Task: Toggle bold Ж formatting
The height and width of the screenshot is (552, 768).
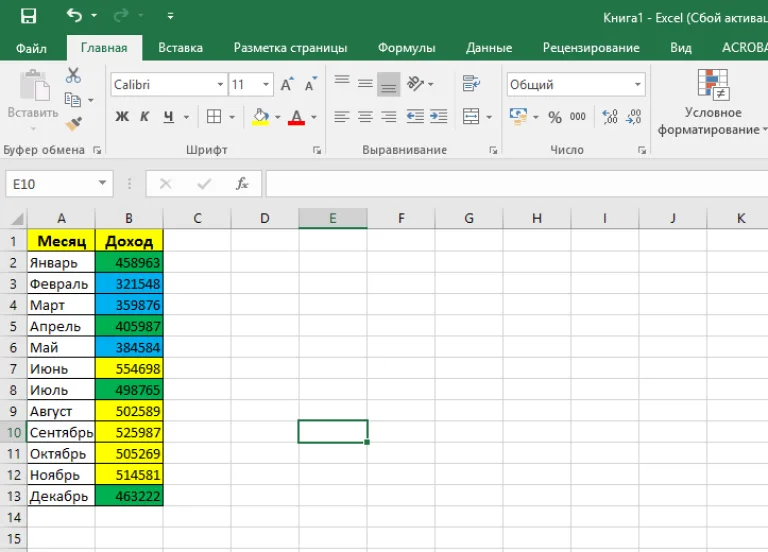Action: (x=121, y=117)
